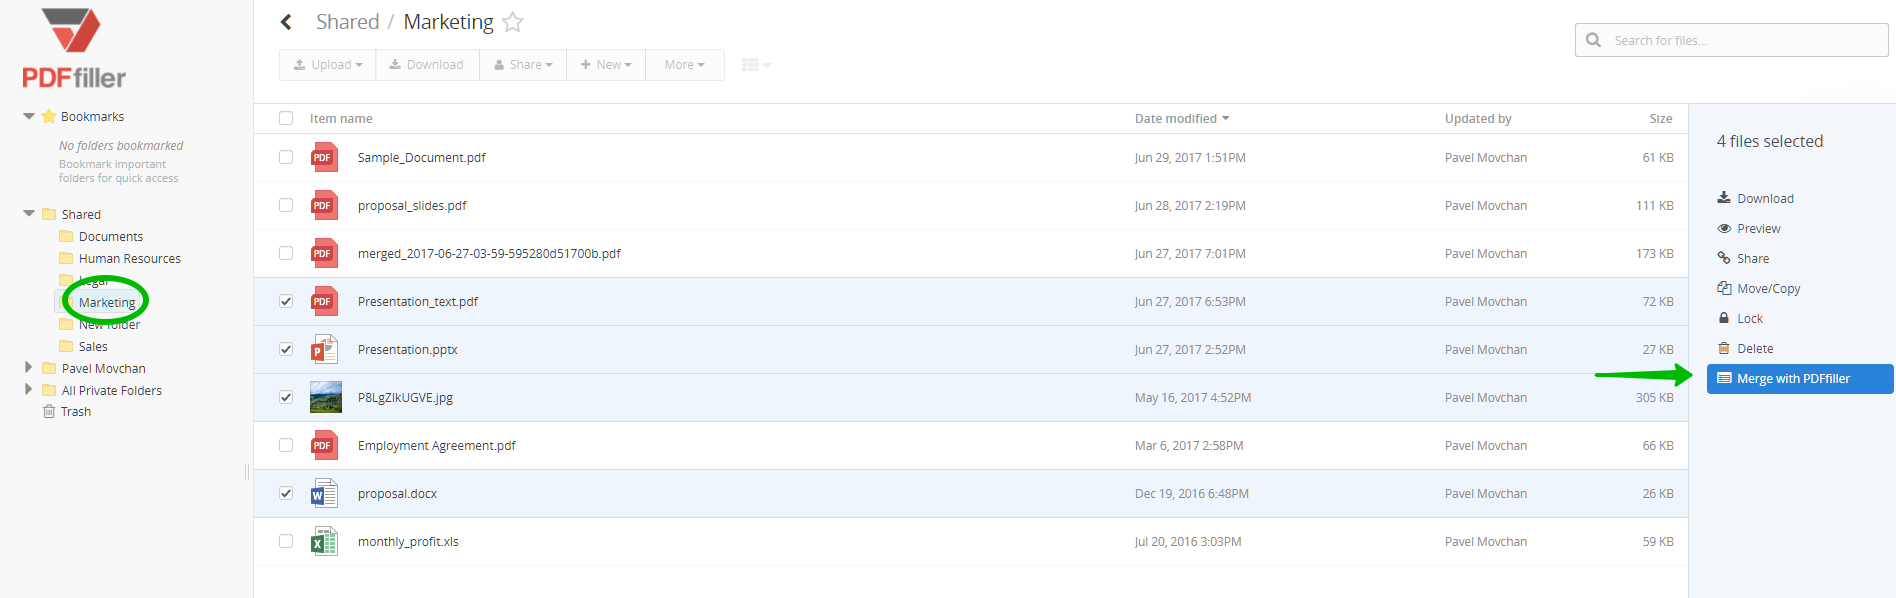Check the proposal_slides.pdf checkbox
This screenshot has width=1896, height=598.
286,205
